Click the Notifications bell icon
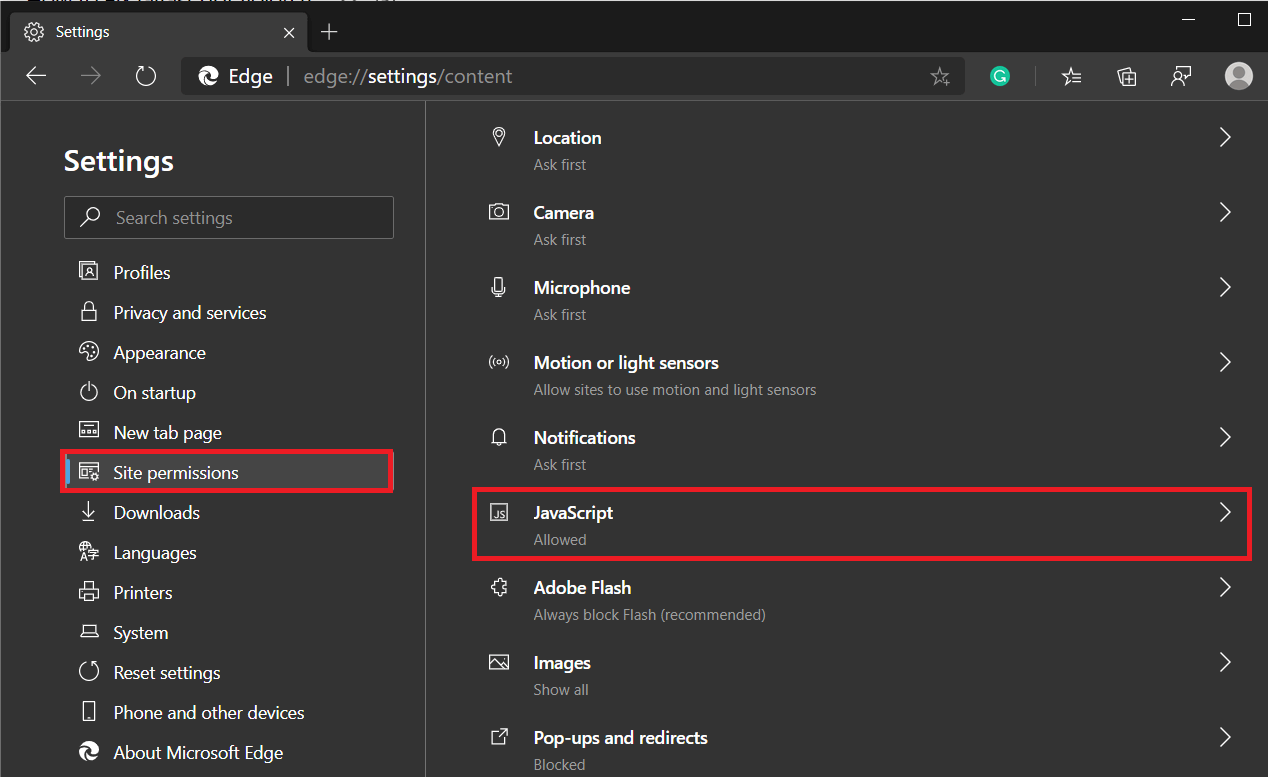 click(499, 437)
